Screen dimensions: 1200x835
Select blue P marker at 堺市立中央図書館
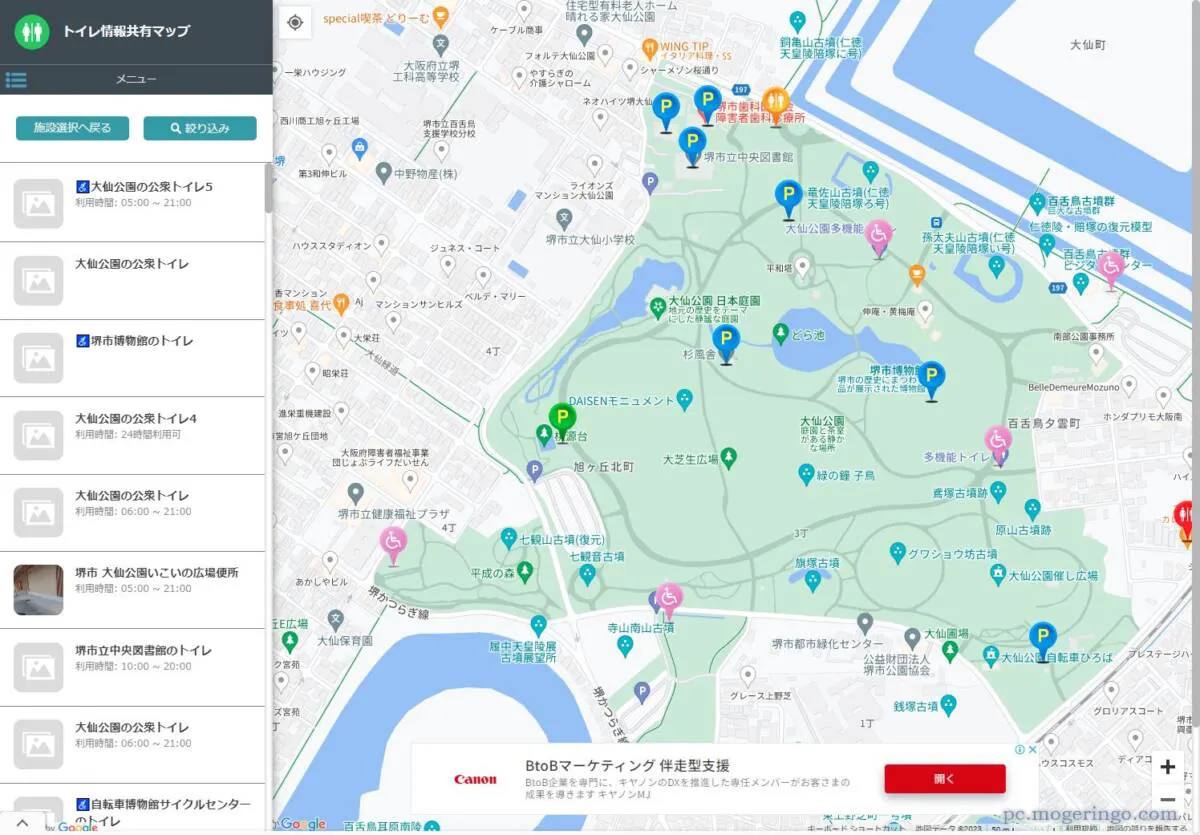(692, 146)
